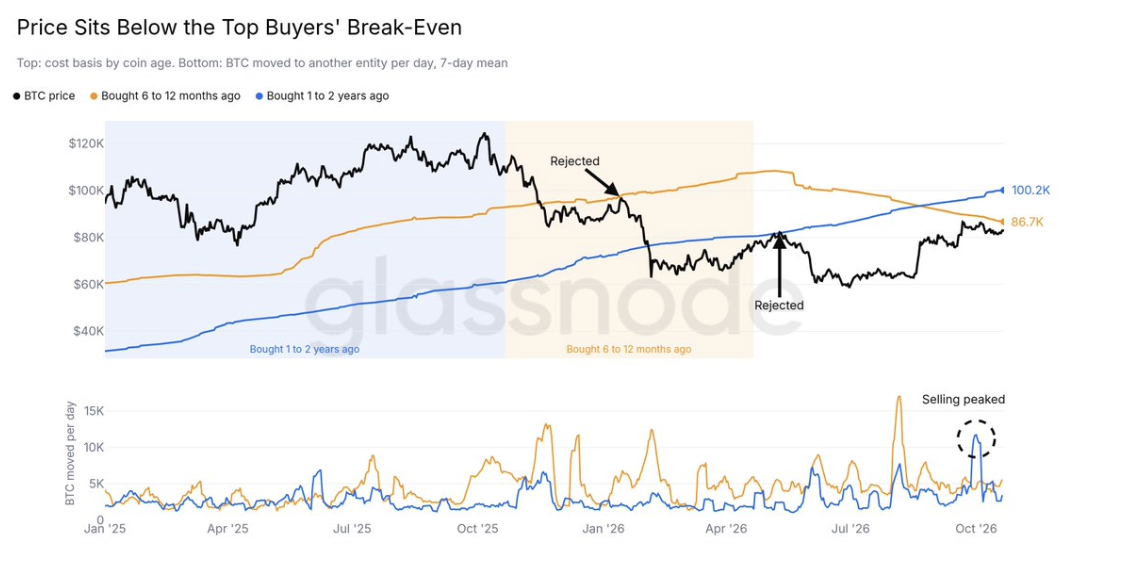
Task: Click the 100.2K blue end-value label
Action: coord(1031,191)
